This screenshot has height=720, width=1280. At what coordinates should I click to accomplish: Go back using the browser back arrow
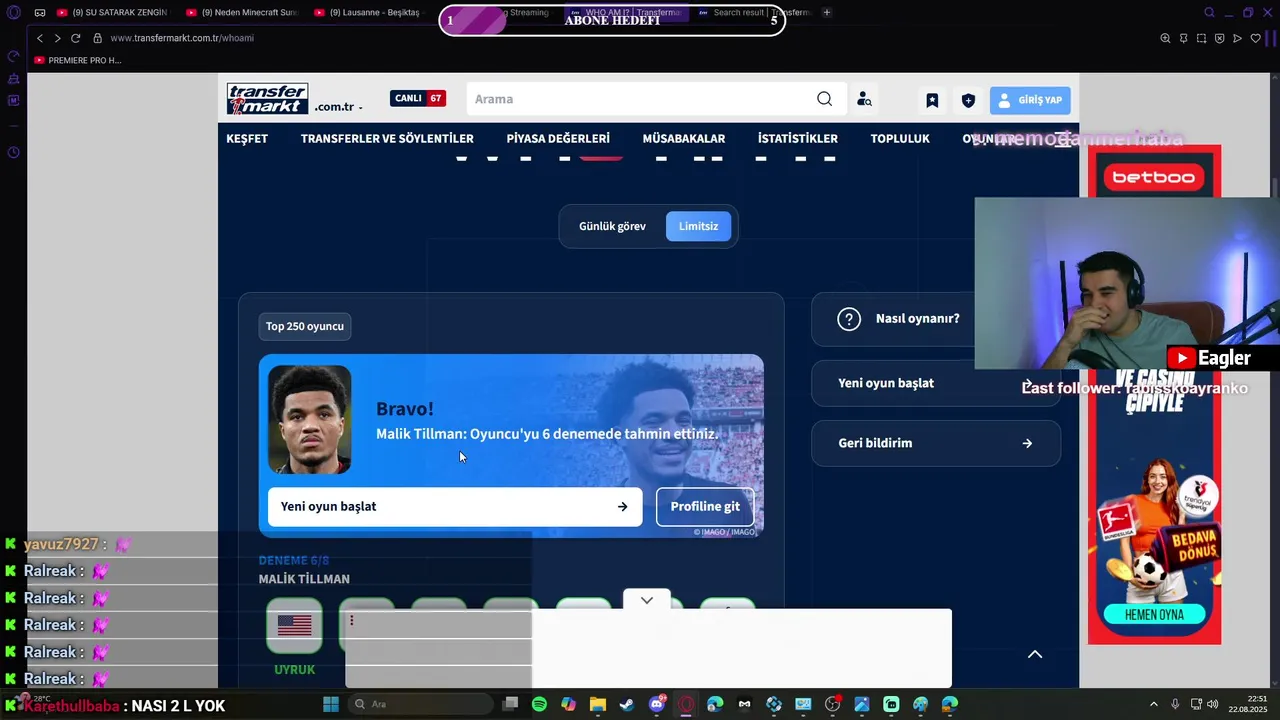[40, 38]
